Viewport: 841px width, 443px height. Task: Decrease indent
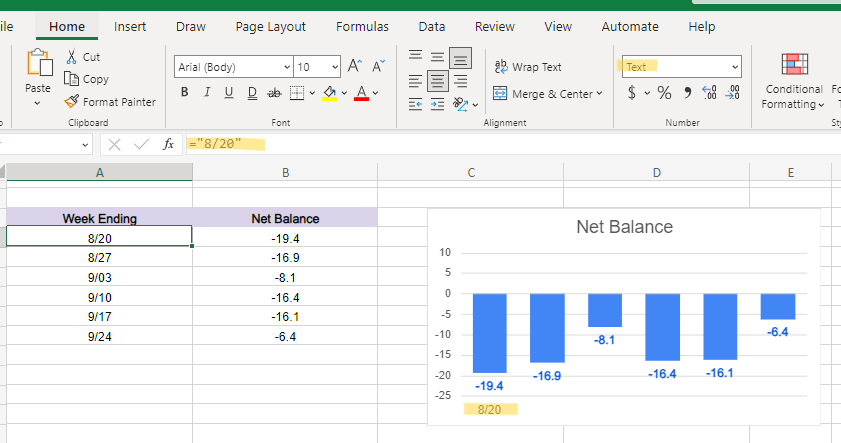pos(415,104)
